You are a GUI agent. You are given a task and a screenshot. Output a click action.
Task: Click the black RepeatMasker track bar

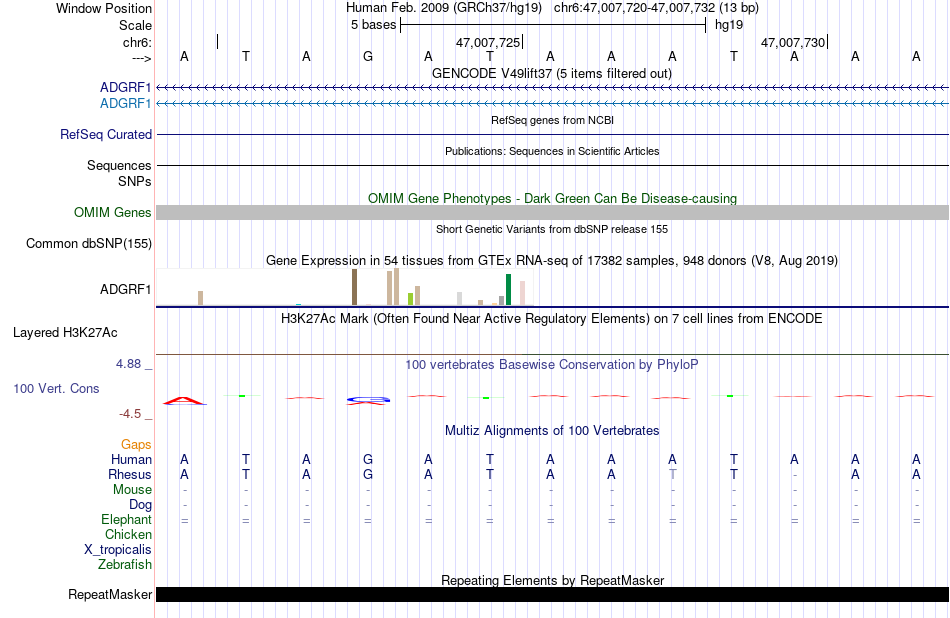[553, 594]
